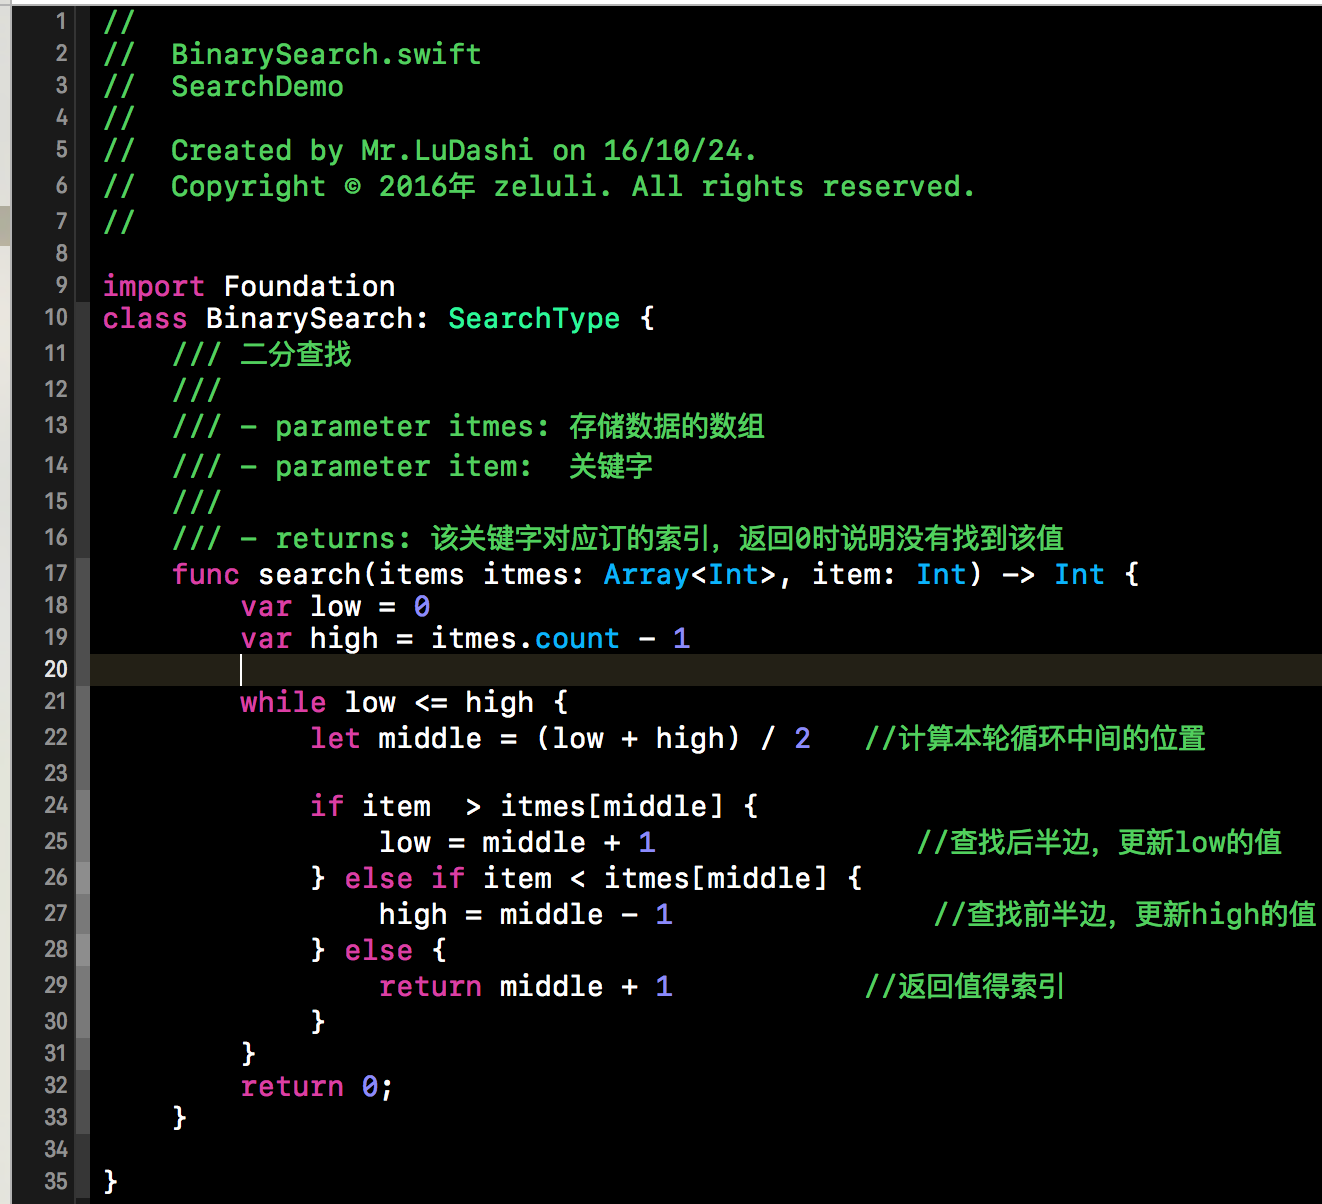Click line number 10 in gutter
The image size is (1322, 1204).
click(x=56, y=317)
